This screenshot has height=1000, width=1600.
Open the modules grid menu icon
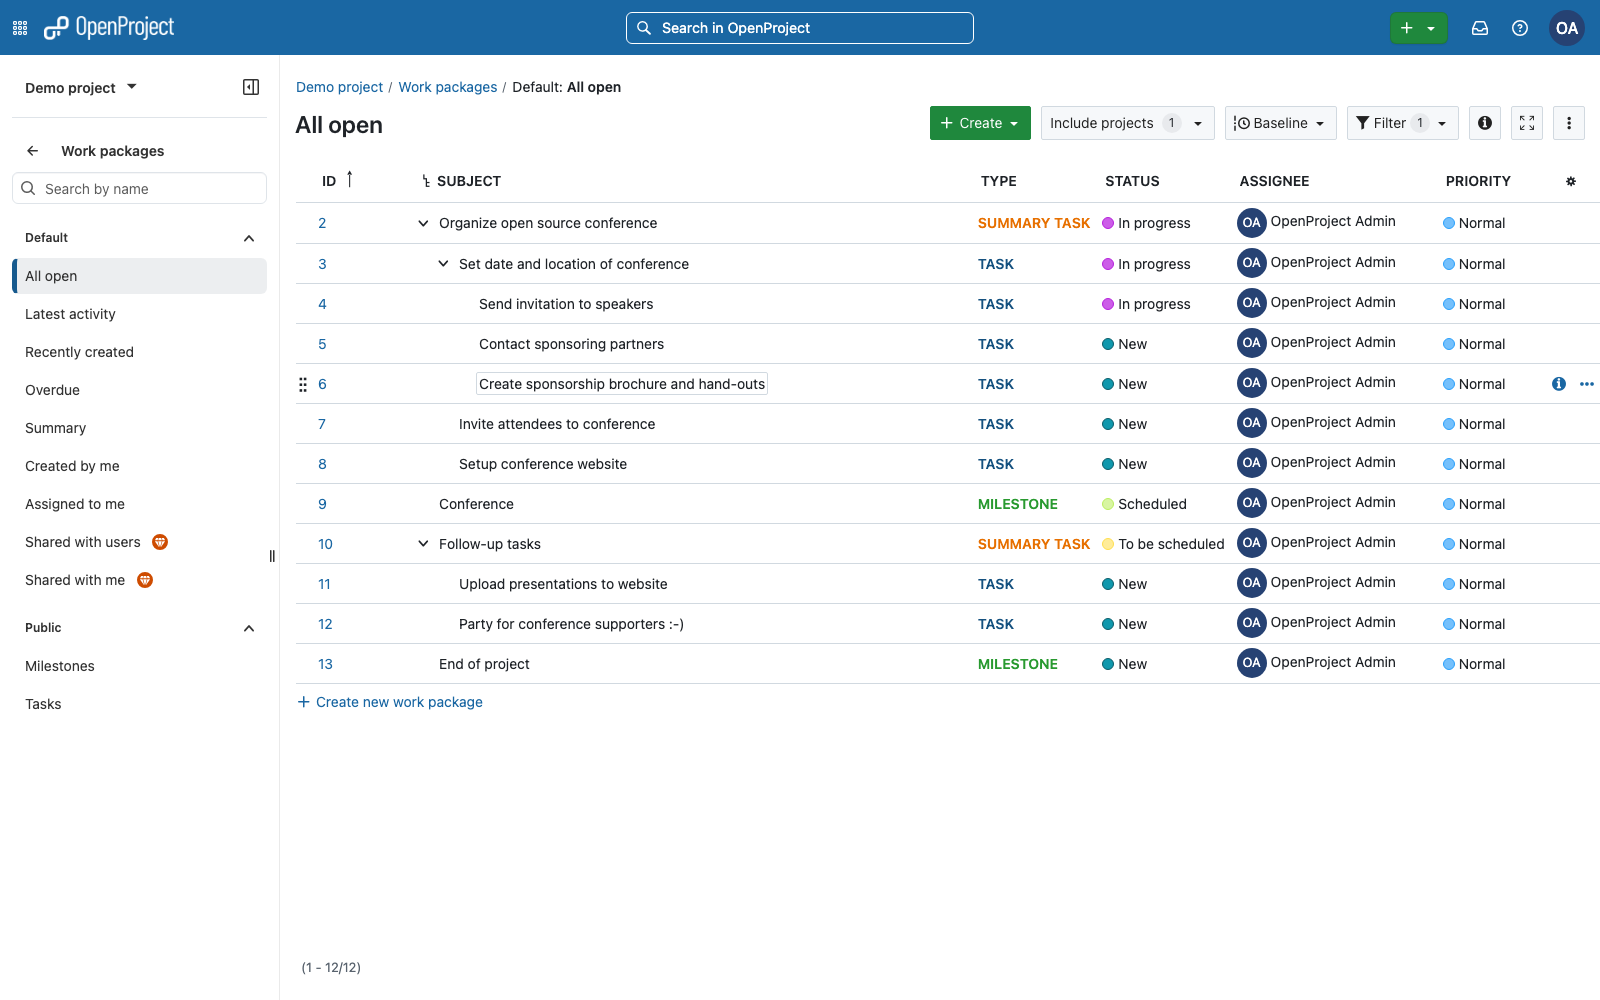[20, 28]
